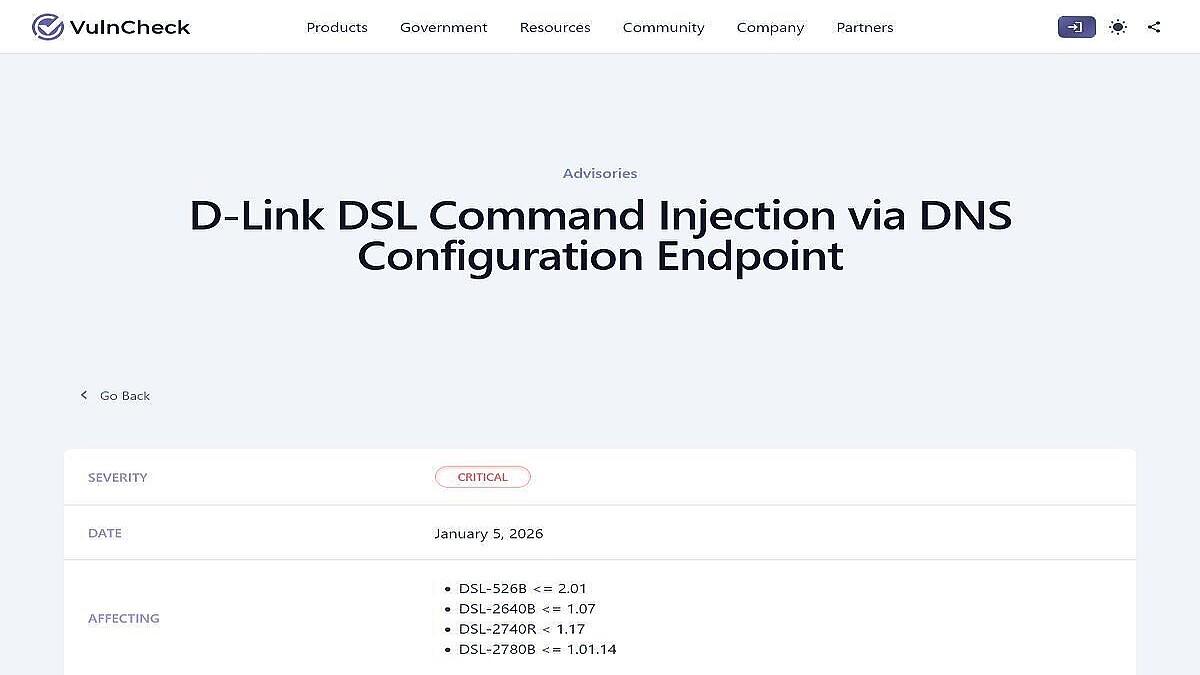
Task: Click the Go Back link
Action: coord(125,396)
